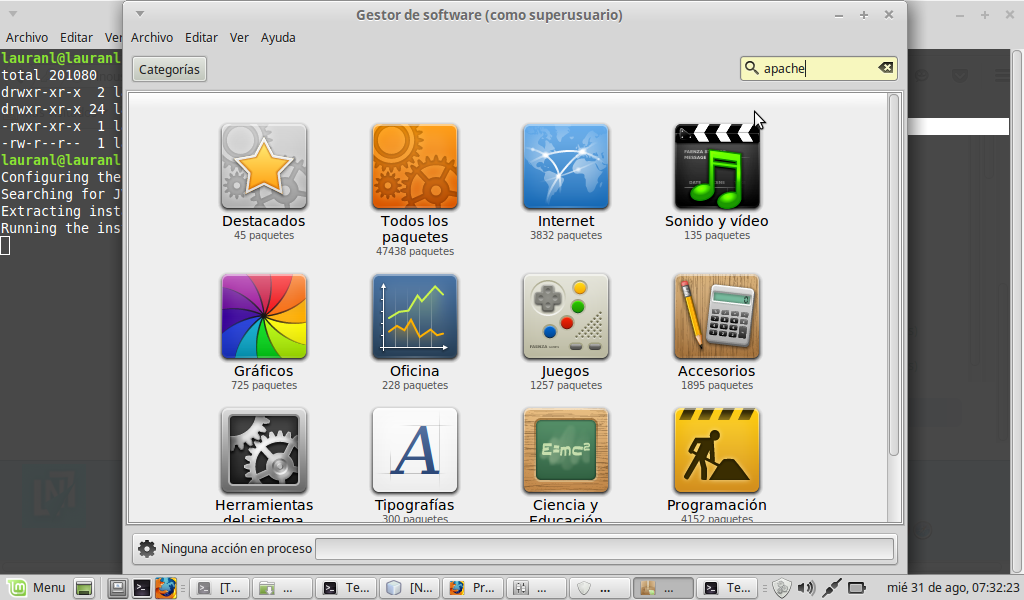
Task: Open the Ayuda menu
Action: (x=278, y=37)
